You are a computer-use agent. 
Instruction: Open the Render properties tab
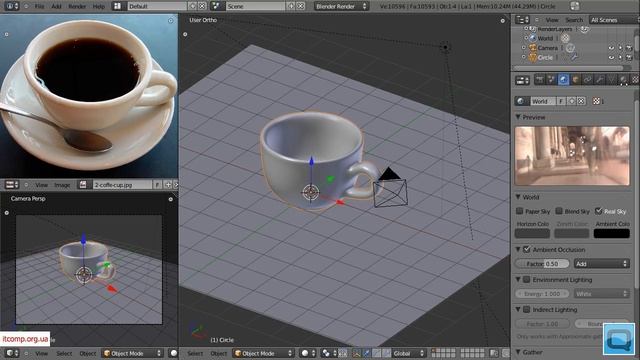540,80
